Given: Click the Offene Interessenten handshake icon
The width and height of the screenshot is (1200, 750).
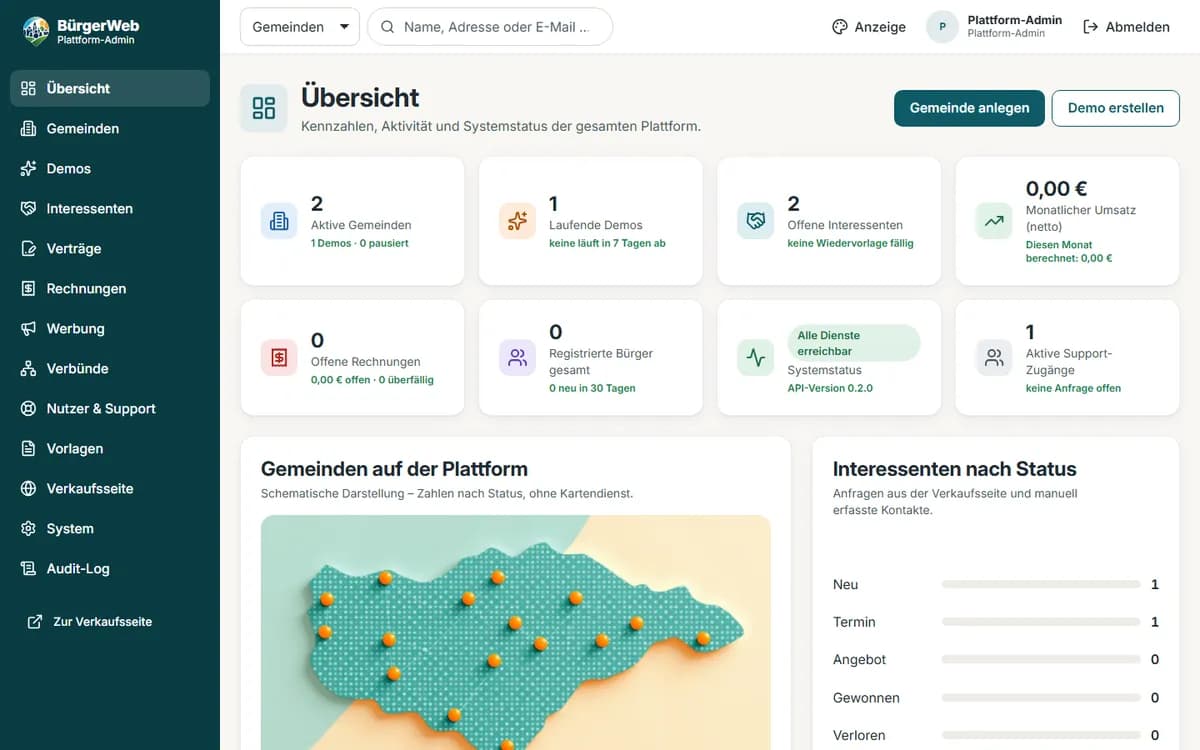Looking at the screenshot, I should point(756,221).
